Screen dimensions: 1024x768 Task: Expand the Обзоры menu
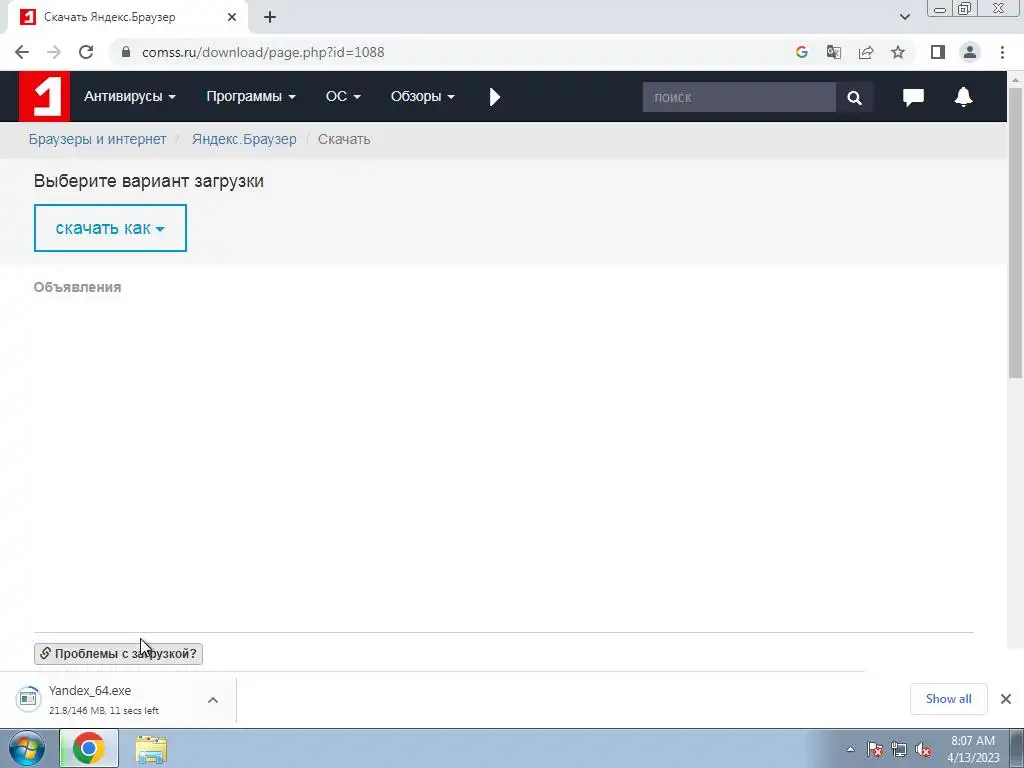[x=423, y=97]
